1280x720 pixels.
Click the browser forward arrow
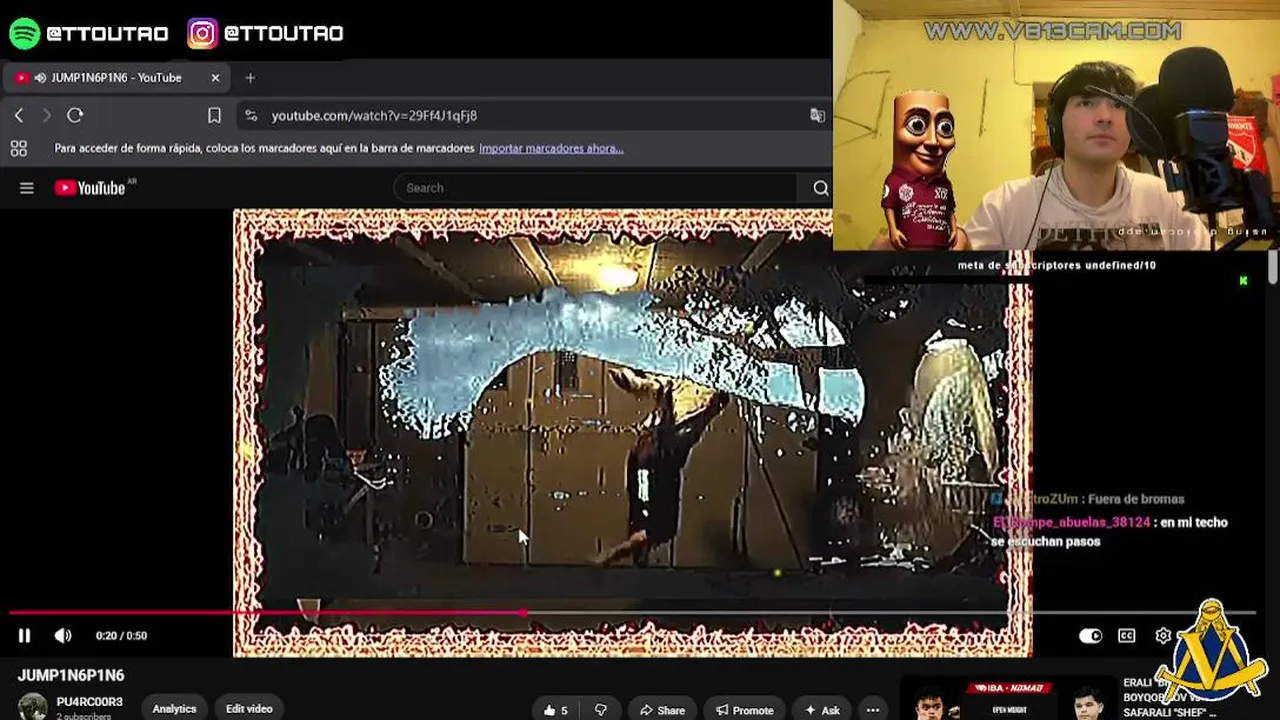pyautogui.click(x=46, y=116)
